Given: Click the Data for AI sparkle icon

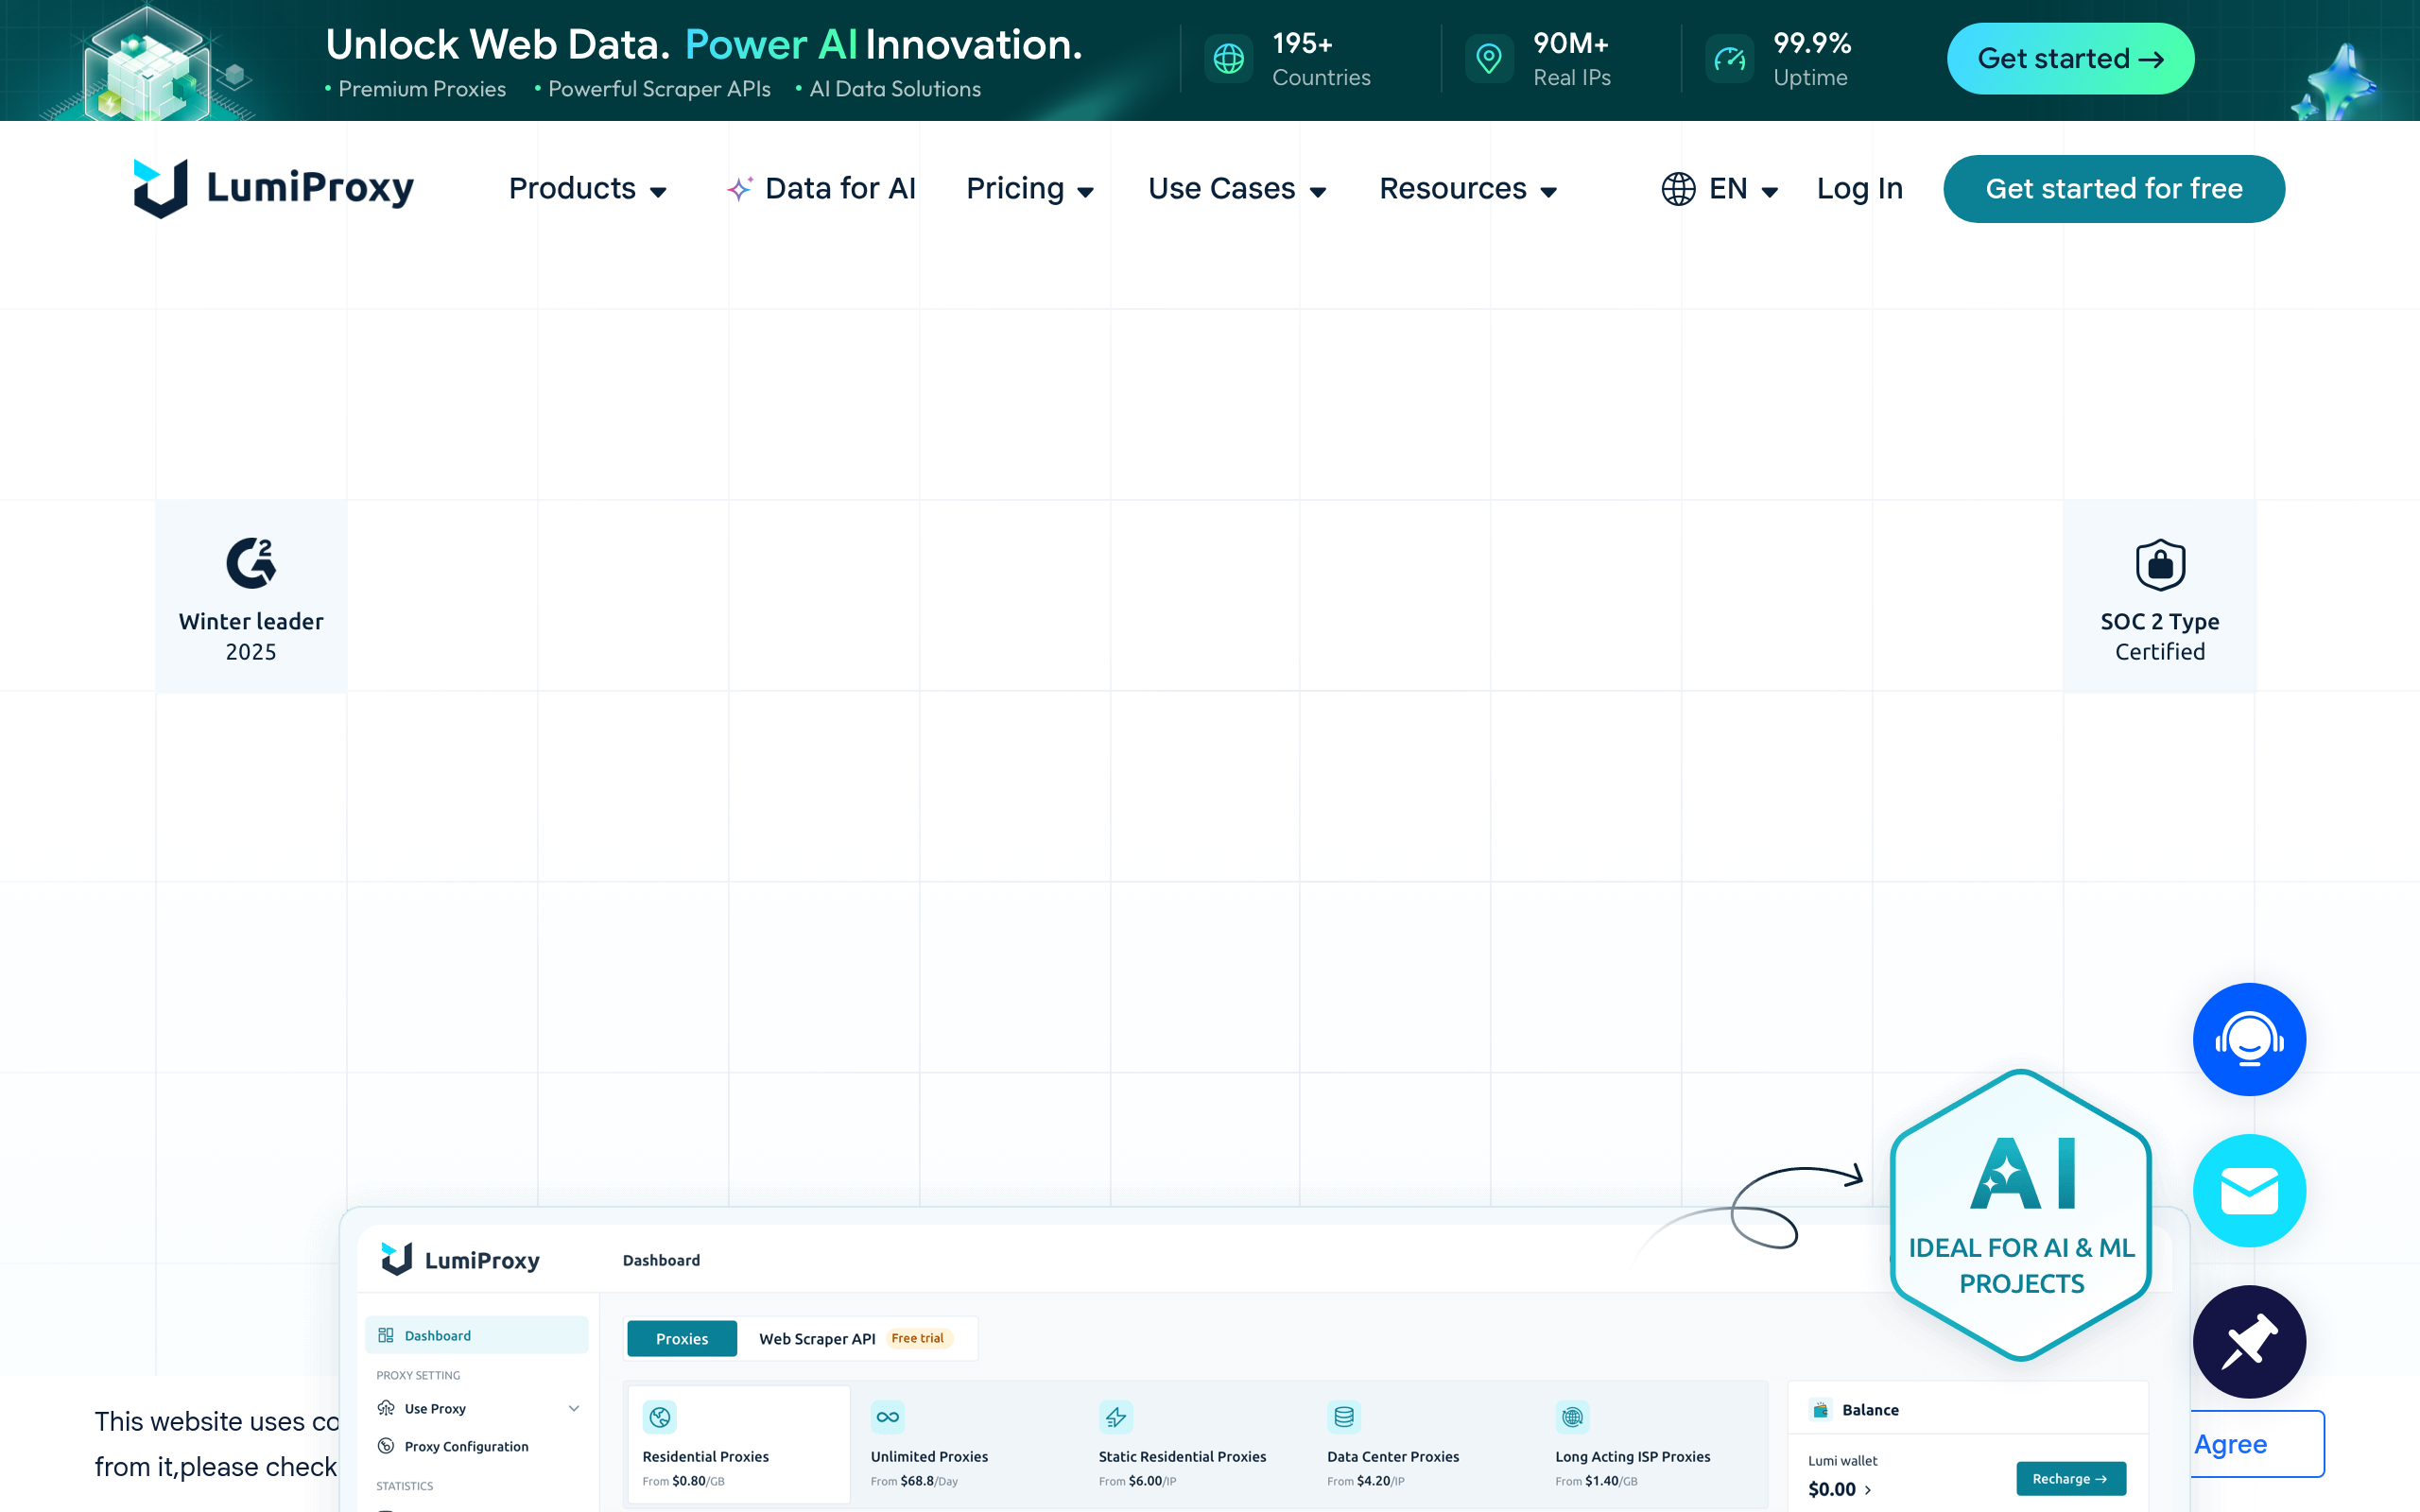Looking at the screenshot, I should [740, 188].
